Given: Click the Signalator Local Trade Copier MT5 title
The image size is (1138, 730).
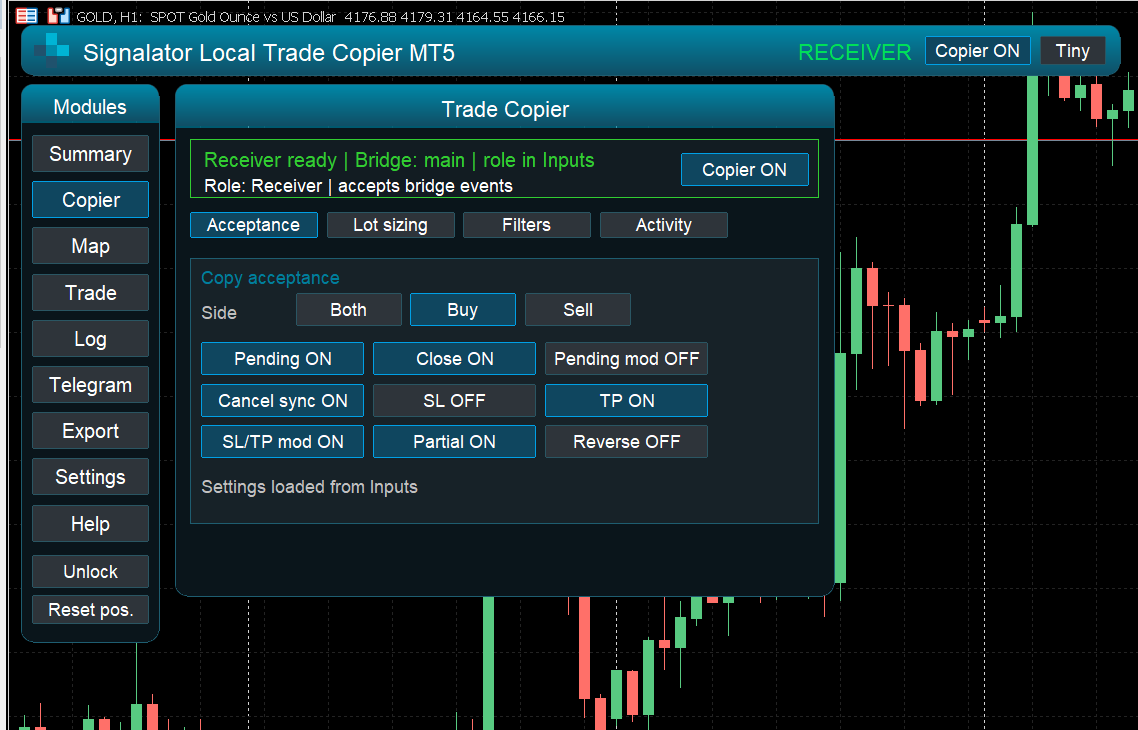Looking at the screenshot, I should click(269, 52).
